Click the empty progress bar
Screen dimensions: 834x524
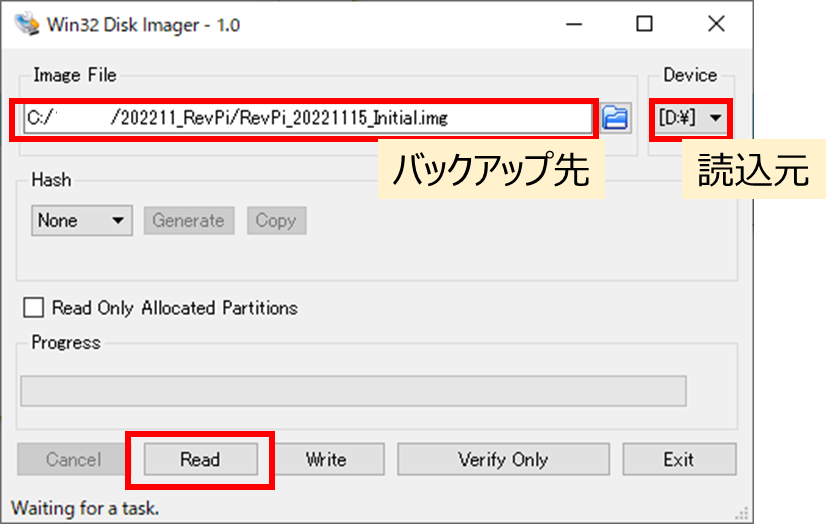point(353,391)
